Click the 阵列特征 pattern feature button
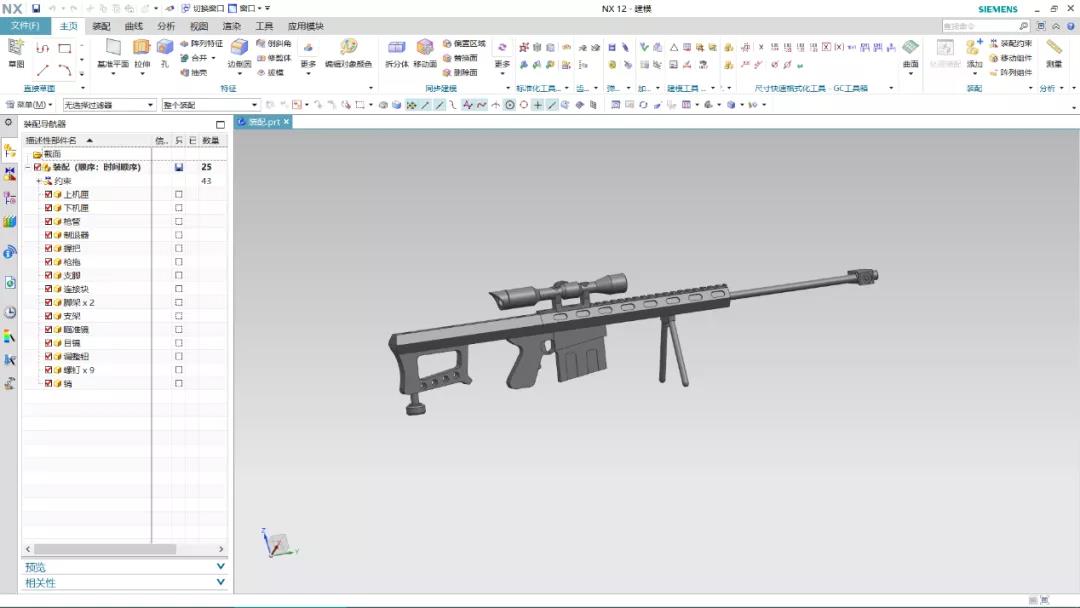The width and height of the screenshot is (1080, 608). [201, 43]
